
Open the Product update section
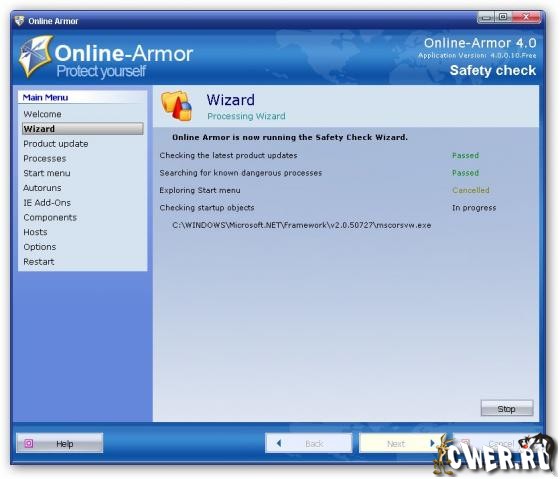[x=56, y=144]
